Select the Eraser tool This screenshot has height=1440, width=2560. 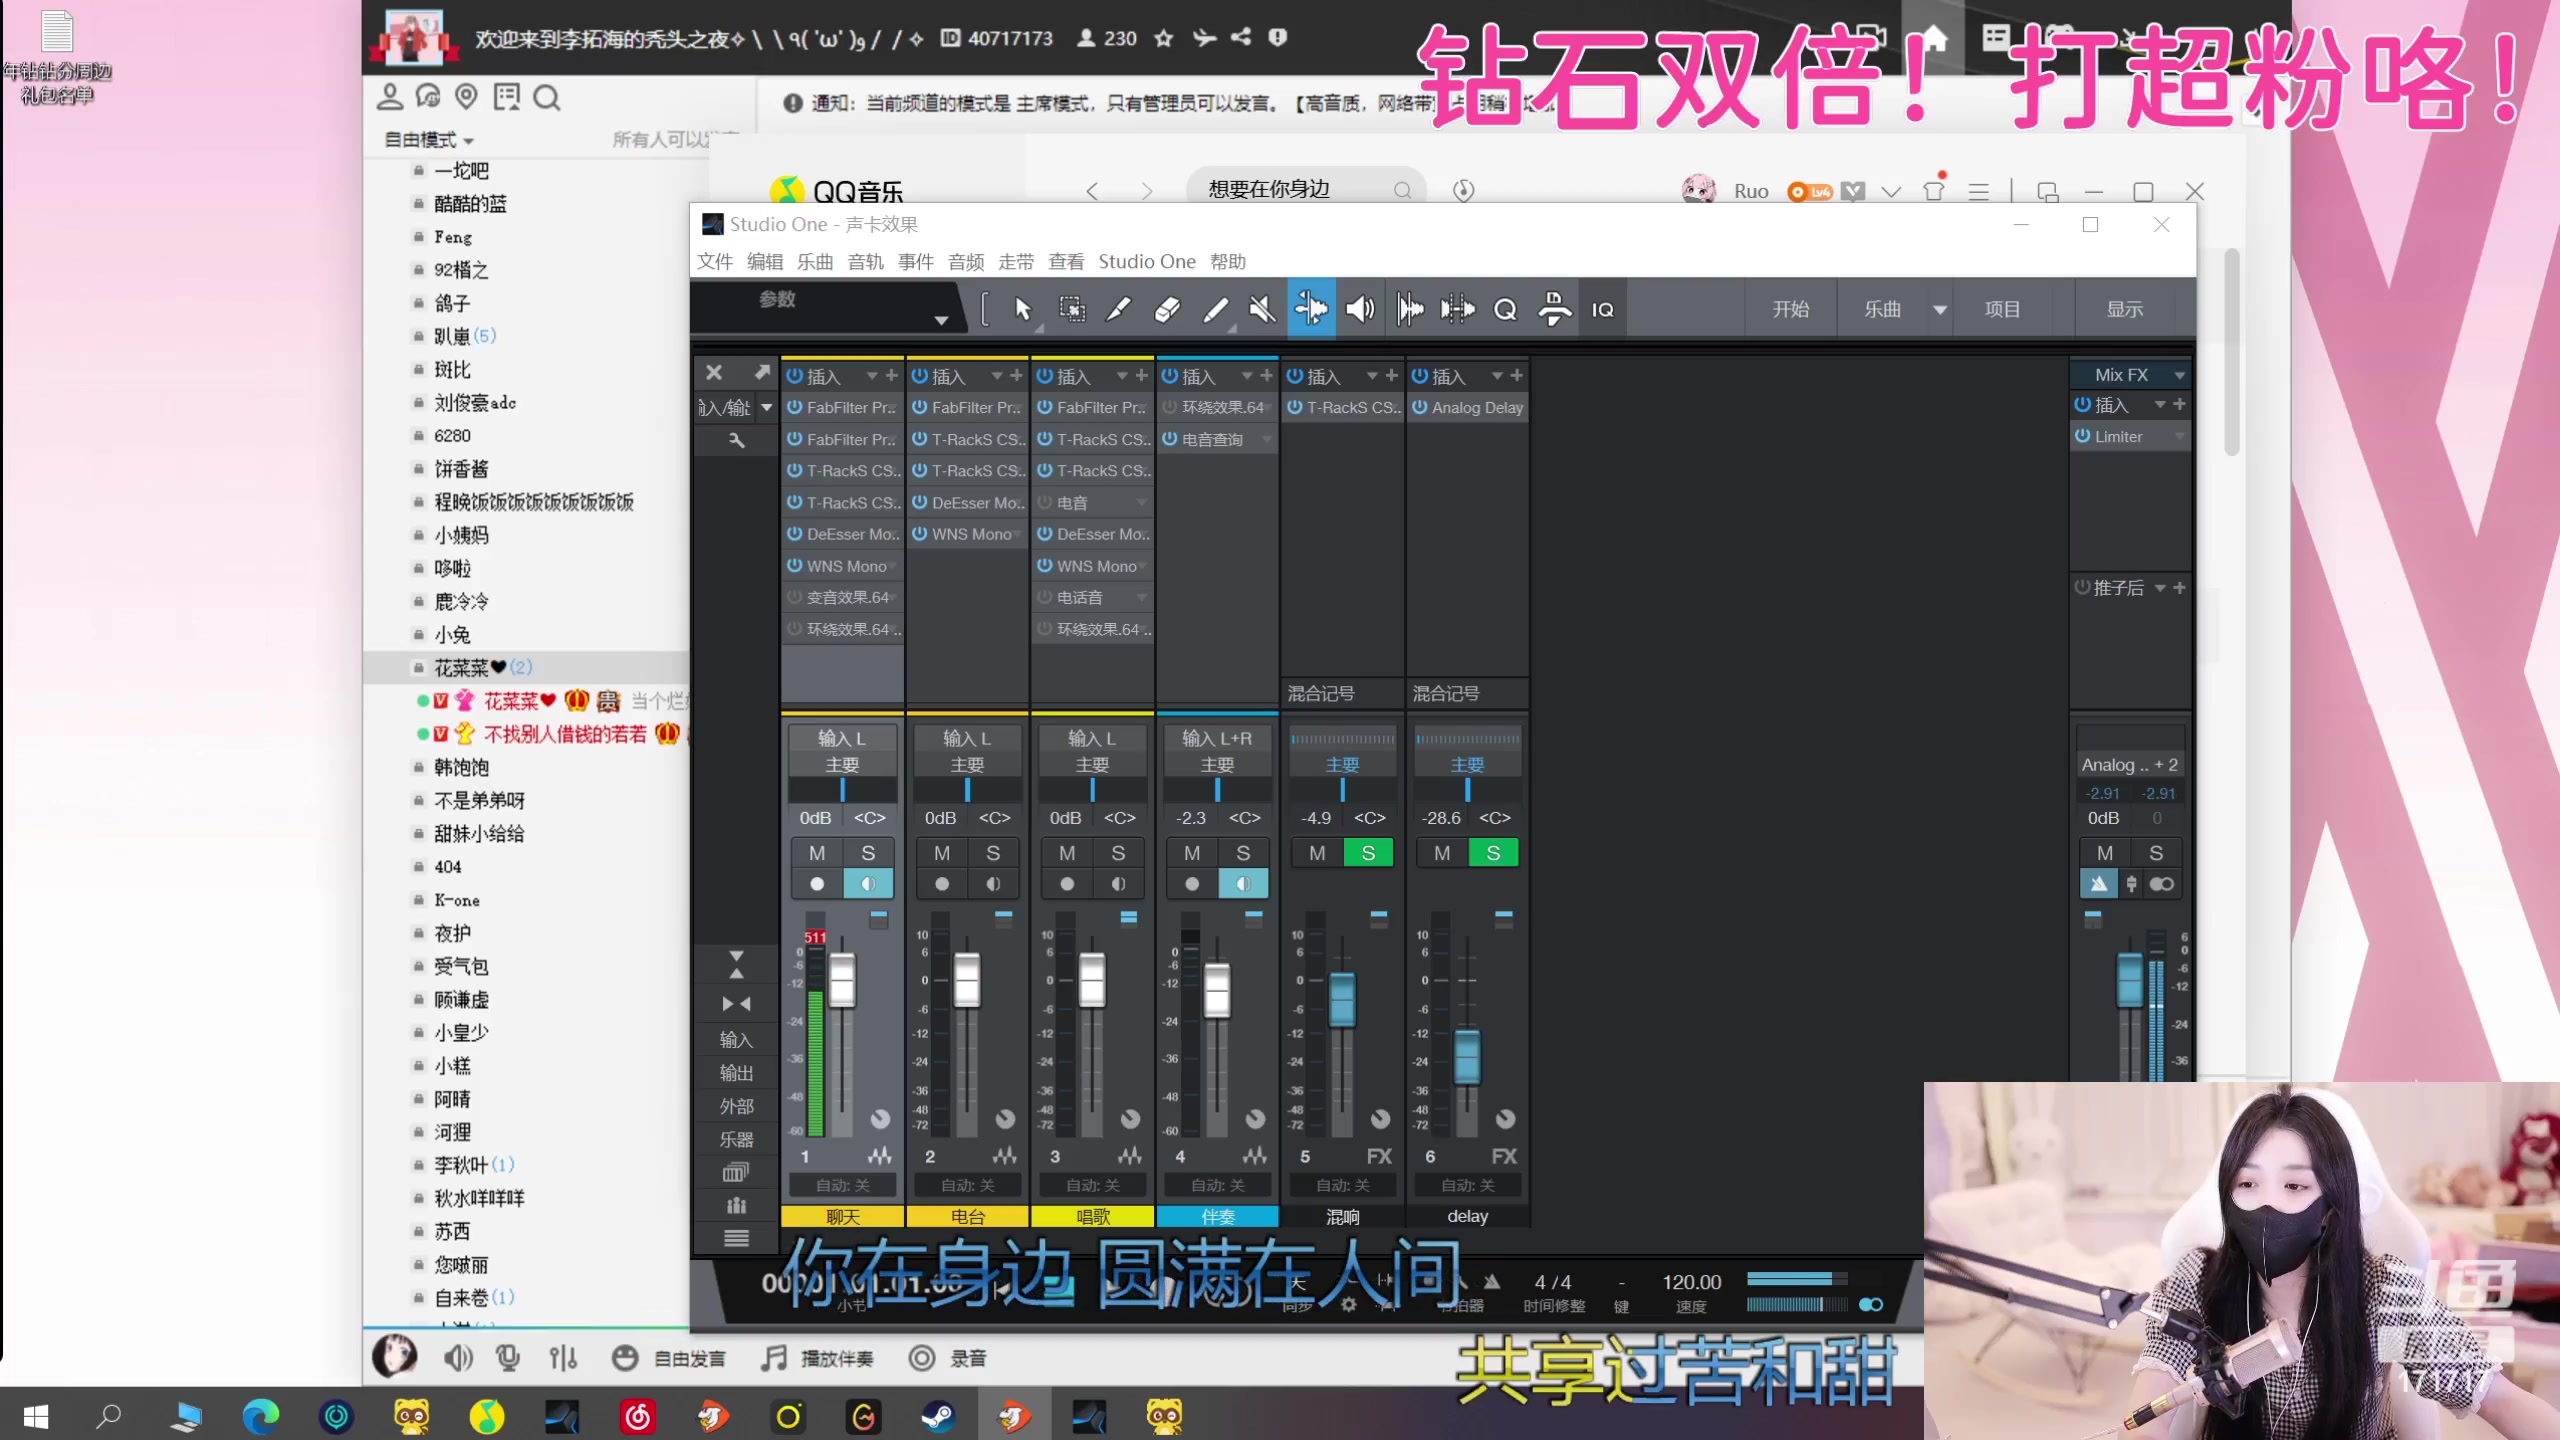tap(1167, 310)
